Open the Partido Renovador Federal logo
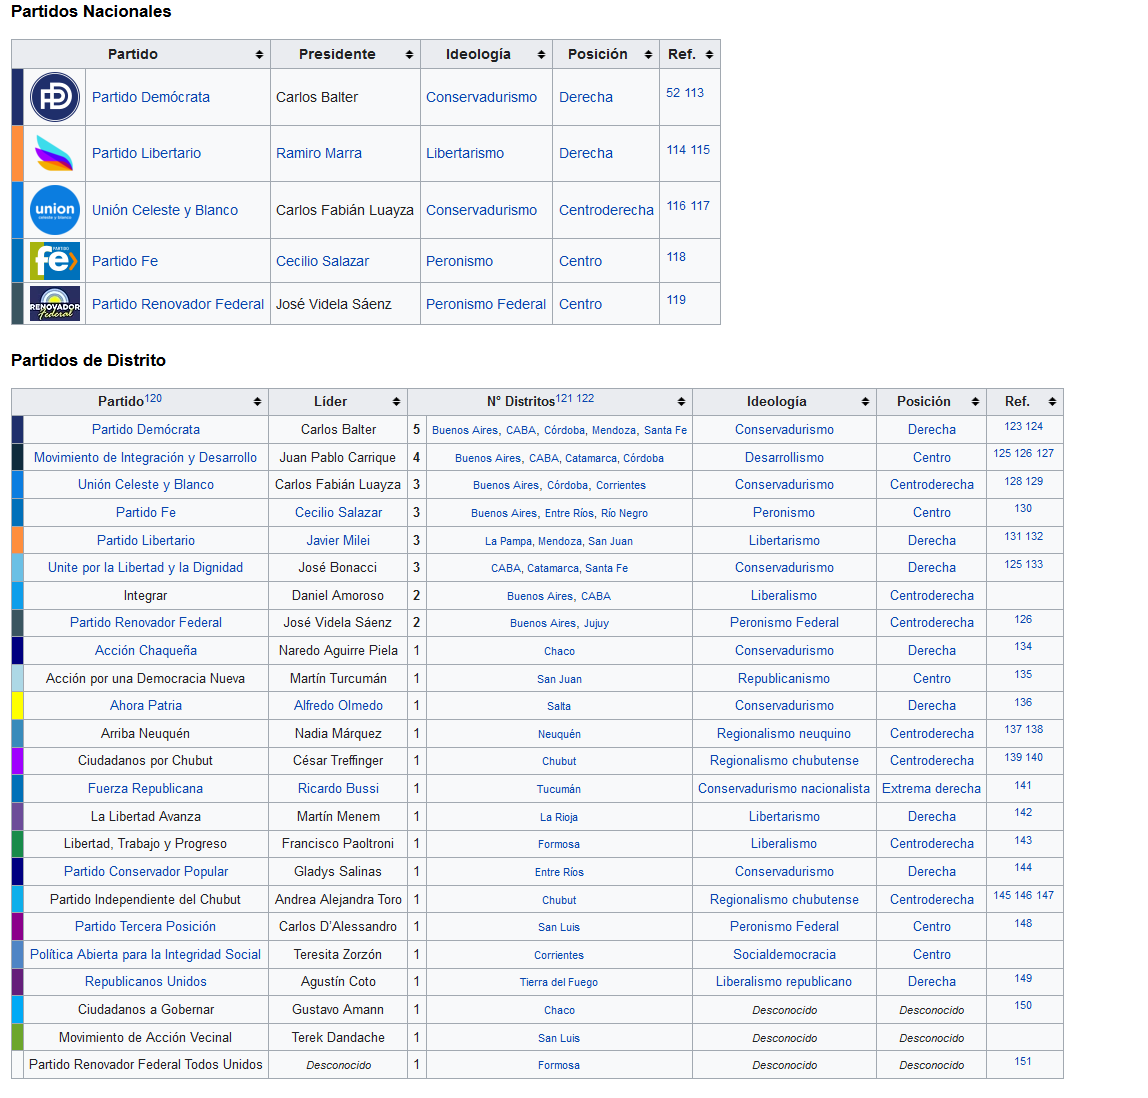The width and height of the screenshot is (1148, 1098). pyautogui.click(x=54, y=304)
